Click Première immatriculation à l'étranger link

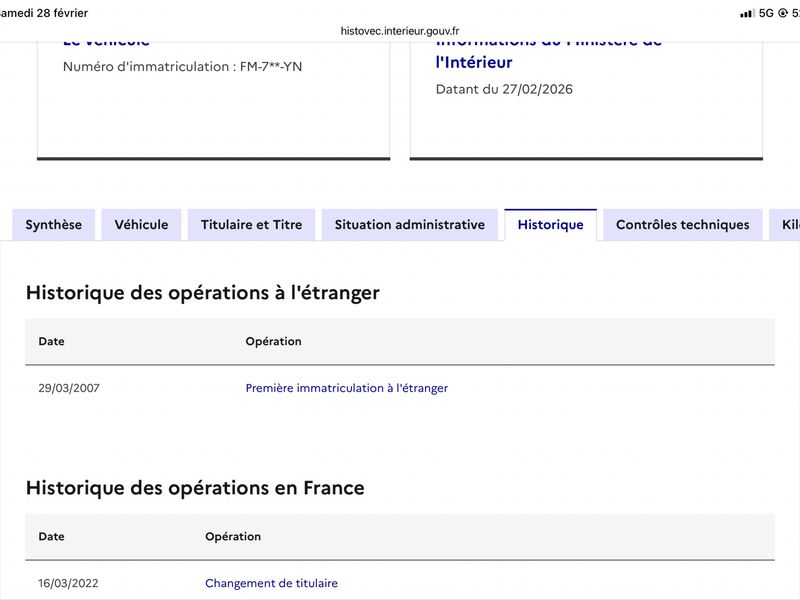tap(346, 388)
